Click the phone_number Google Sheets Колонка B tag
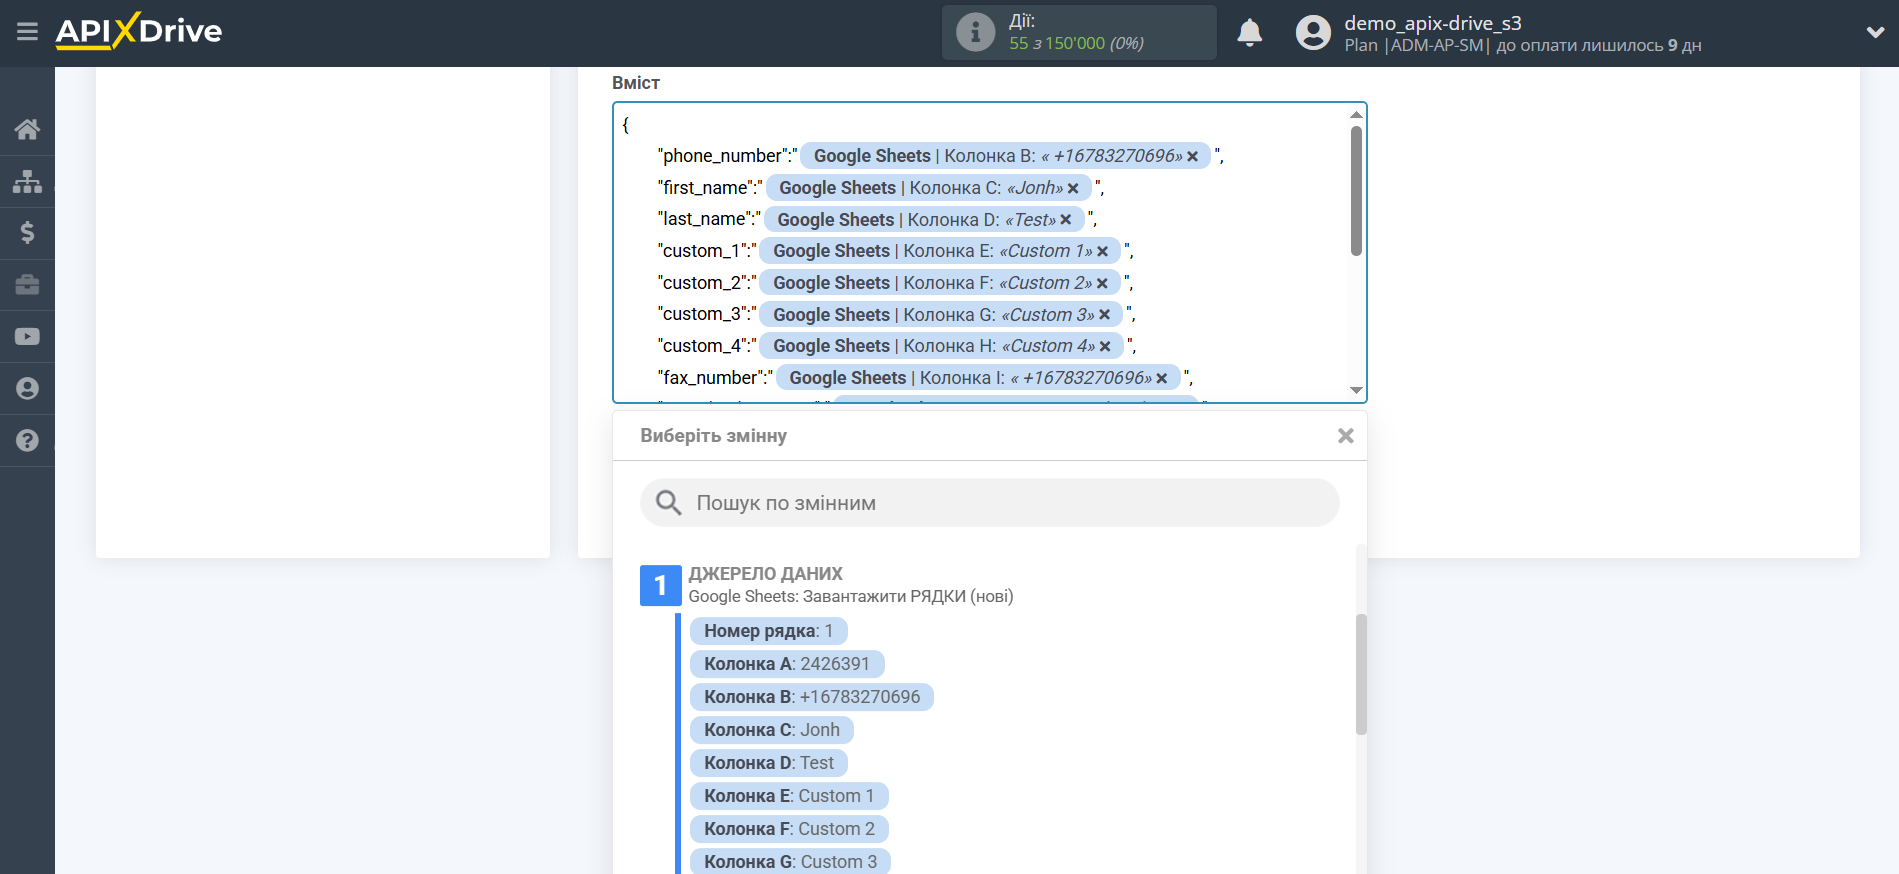Viewport: 1899px width, 874px height. [x=1005, y=156]
